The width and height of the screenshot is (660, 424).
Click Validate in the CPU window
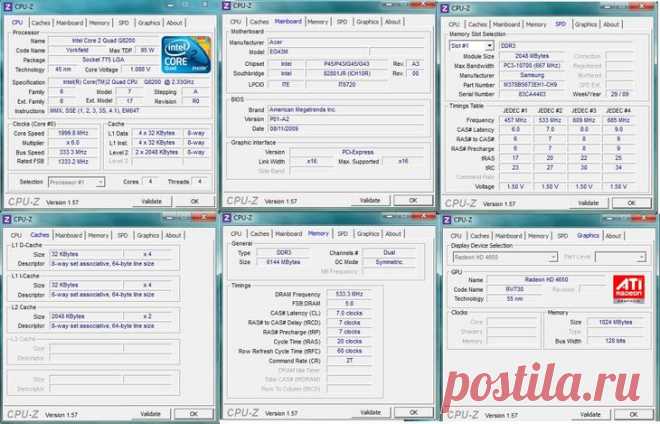152,202
